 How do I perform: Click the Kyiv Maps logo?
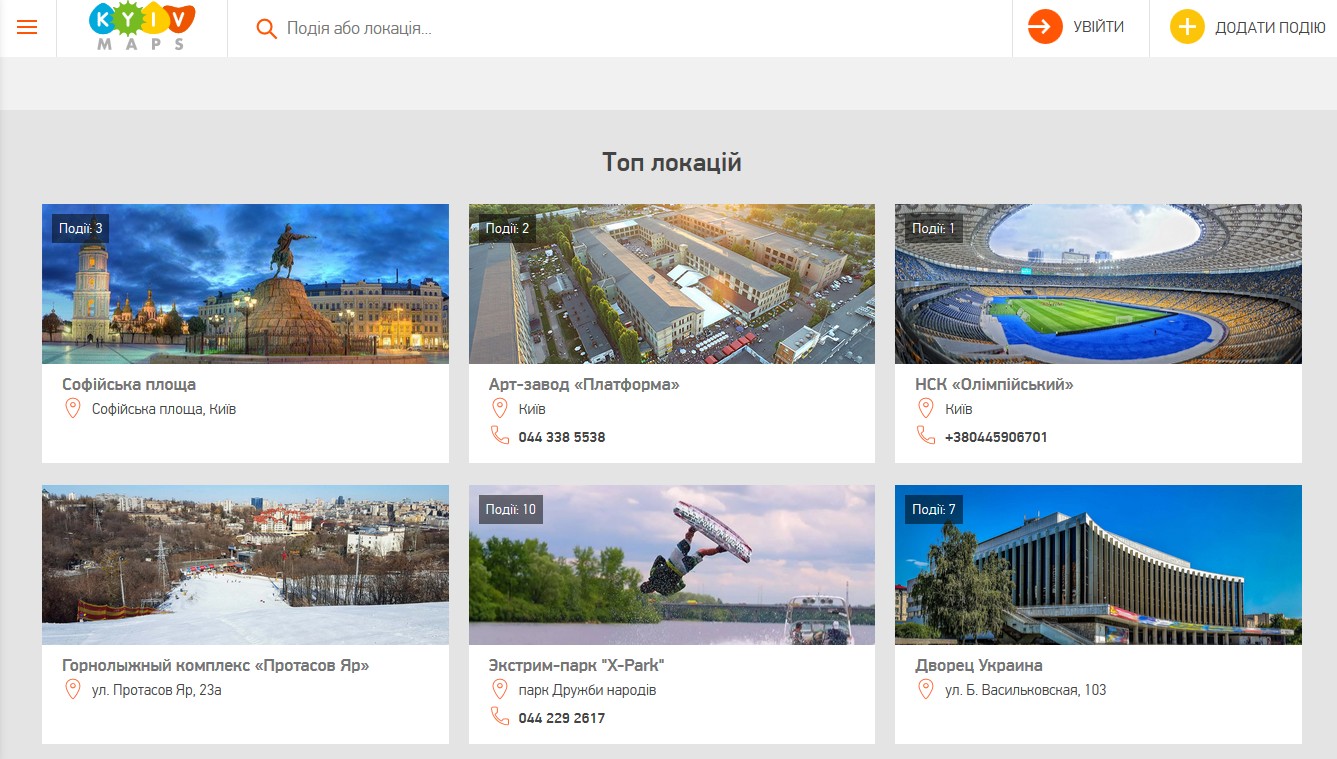point(141,27)
